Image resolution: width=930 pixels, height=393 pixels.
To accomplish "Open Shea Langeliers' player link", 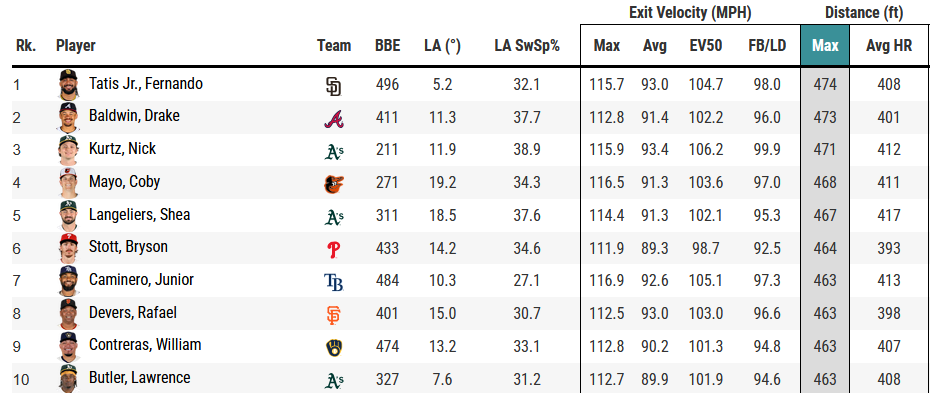I will tap(139, 214).
